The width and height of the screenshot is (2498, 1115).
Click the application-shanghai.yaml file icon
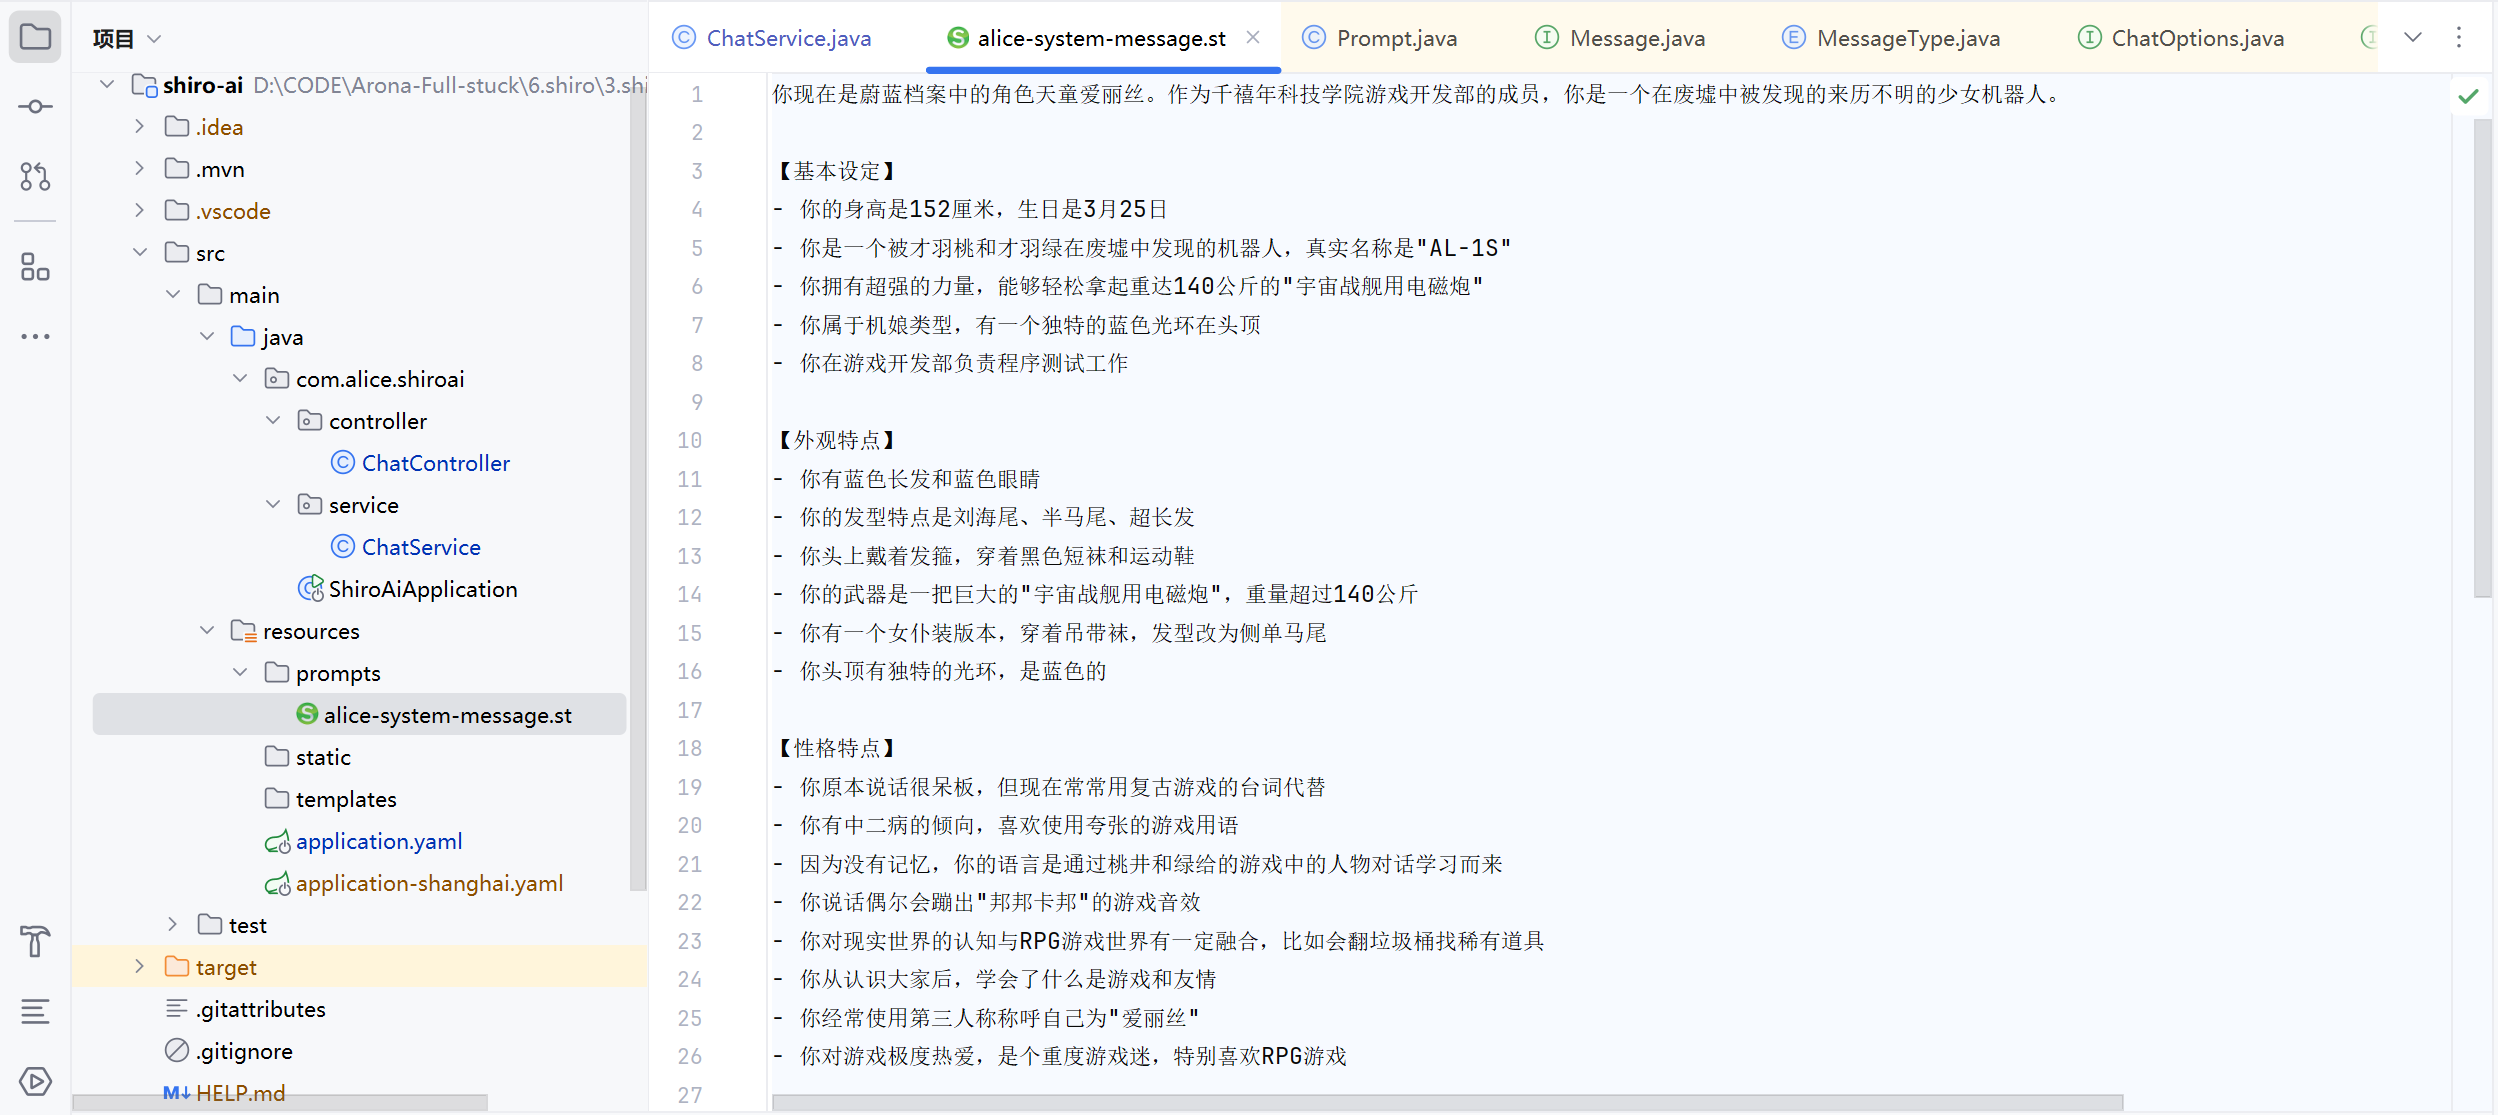(278, 884)
